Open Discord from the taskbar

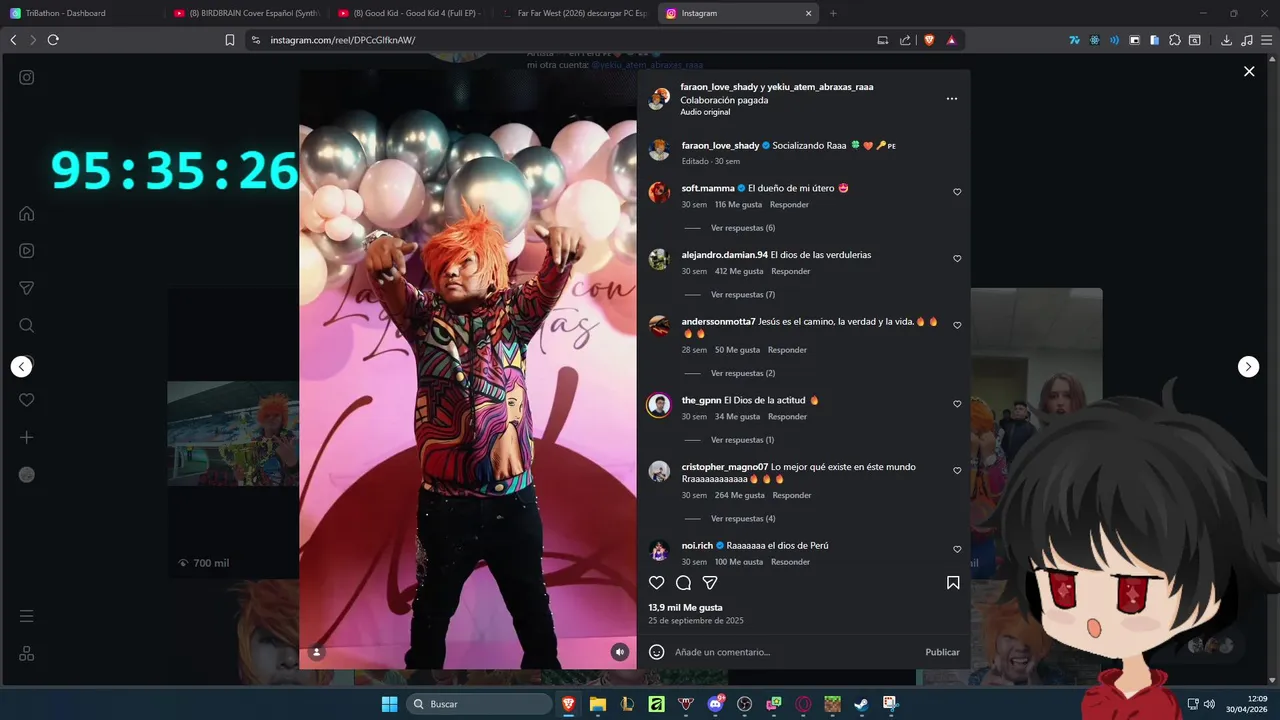(716, 704)
